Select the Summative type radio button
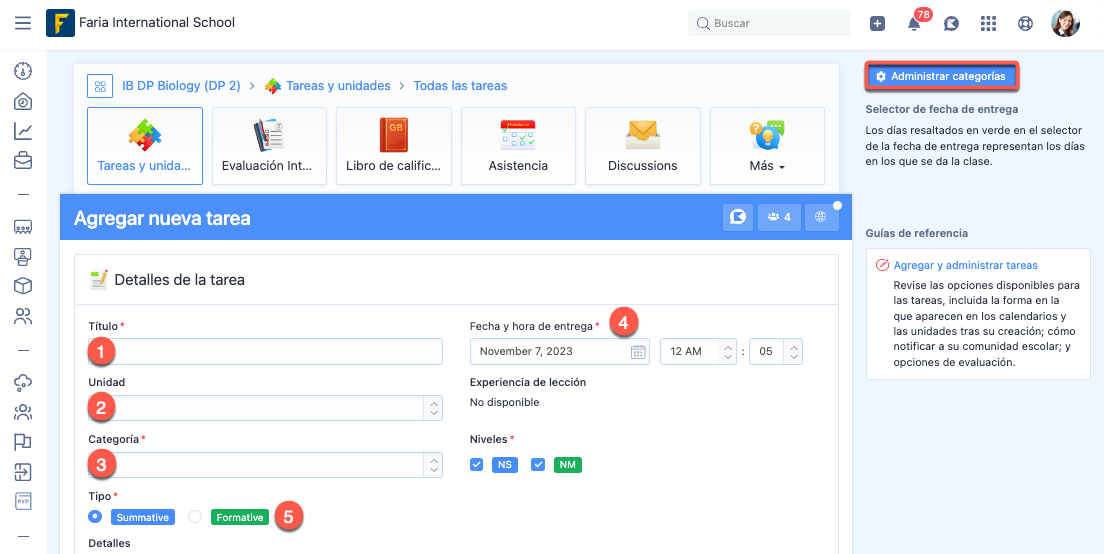 coord(95,517)
